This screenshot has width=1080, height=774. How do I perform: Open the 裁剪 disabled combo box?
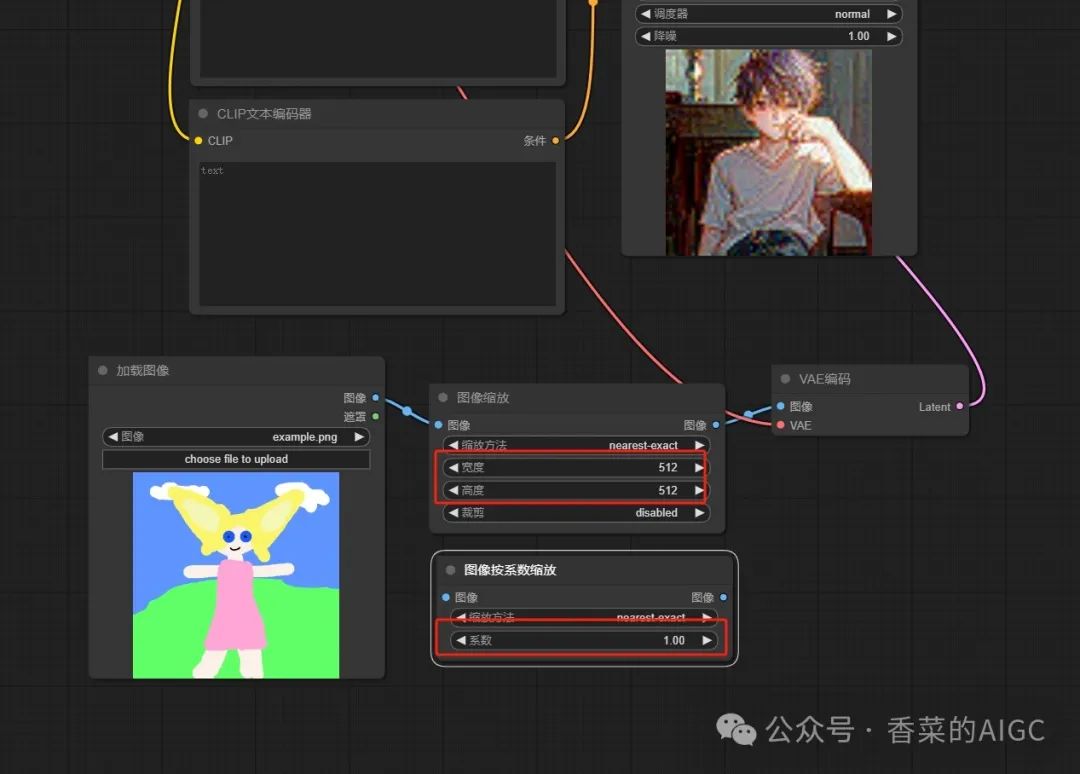point(577,512)
